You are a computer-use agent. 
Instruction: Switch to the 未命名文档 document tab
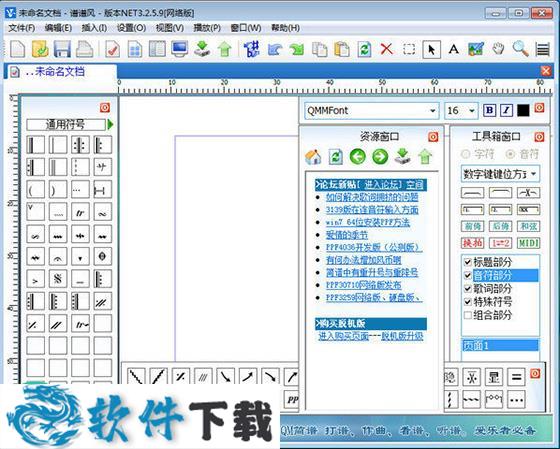coord(61,71)
